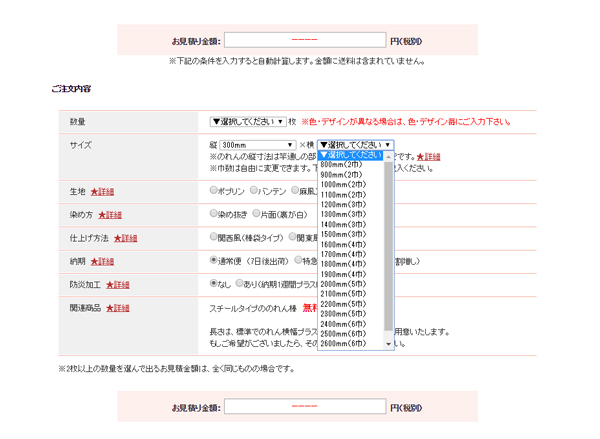Click the top お見積り金額 field
Image resolution: width=600 pixels, height=439 pixels.
(305, 40)
